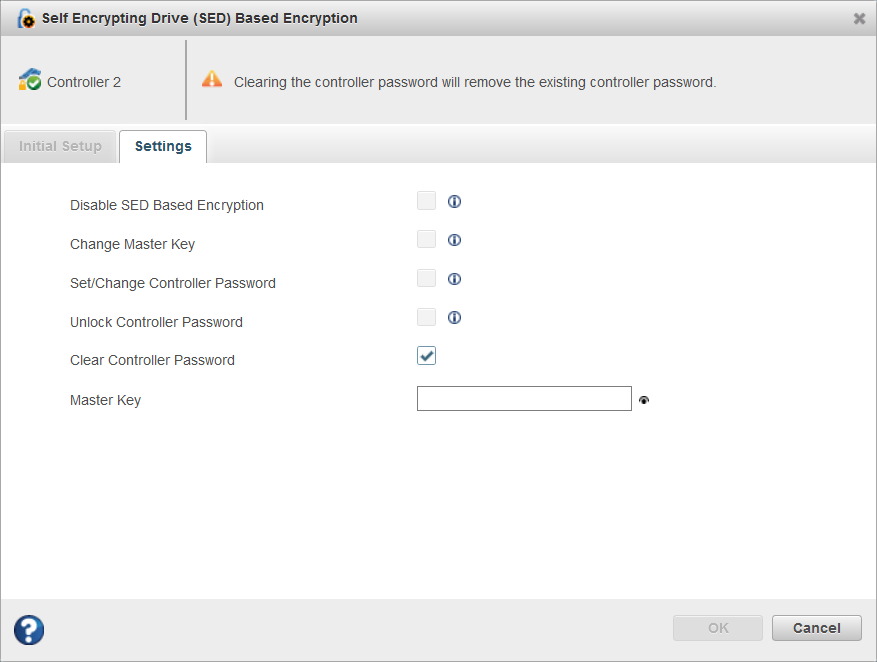The height and width of the screenshot is (662, 877).
Task: Enable Set/Change Controller Password
Action: coord(426,278)
